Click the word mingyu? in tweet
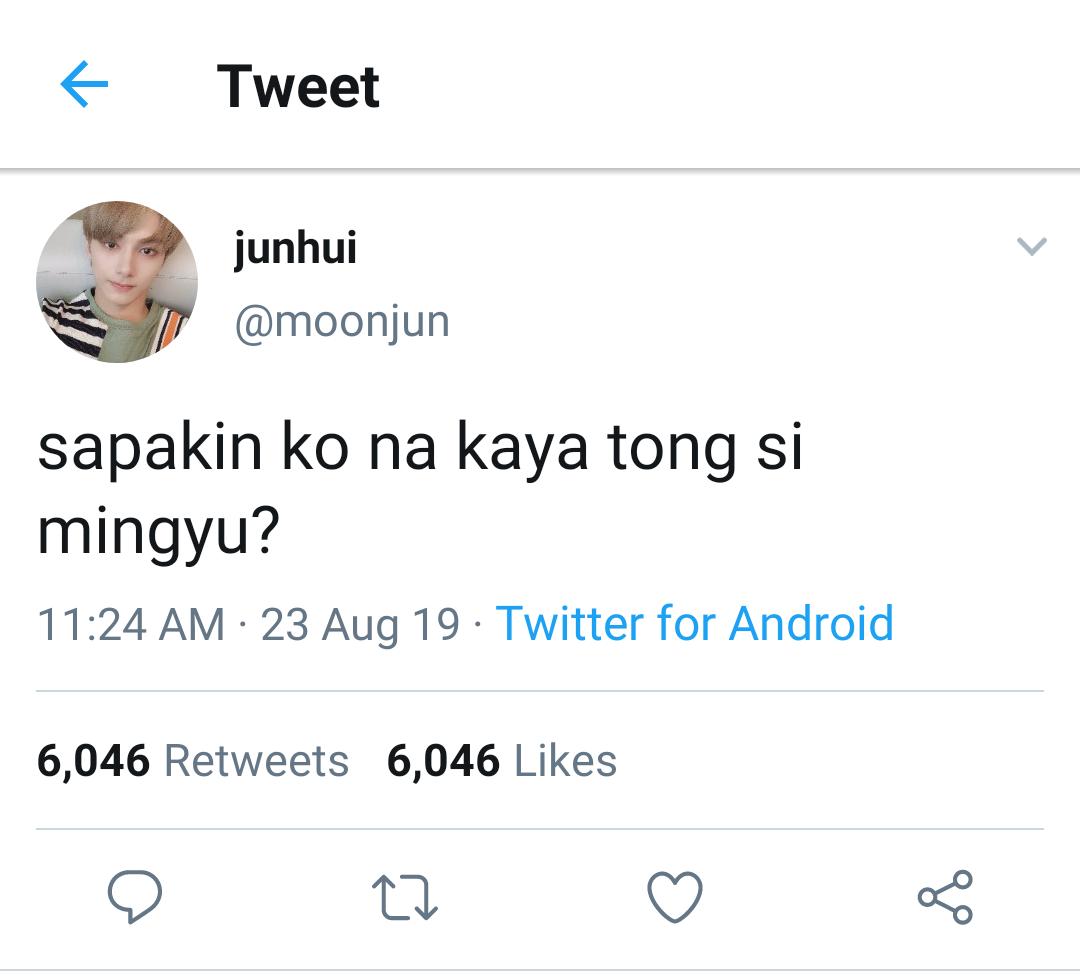This screenshot has height=977, width=1080. coord(158,533)
